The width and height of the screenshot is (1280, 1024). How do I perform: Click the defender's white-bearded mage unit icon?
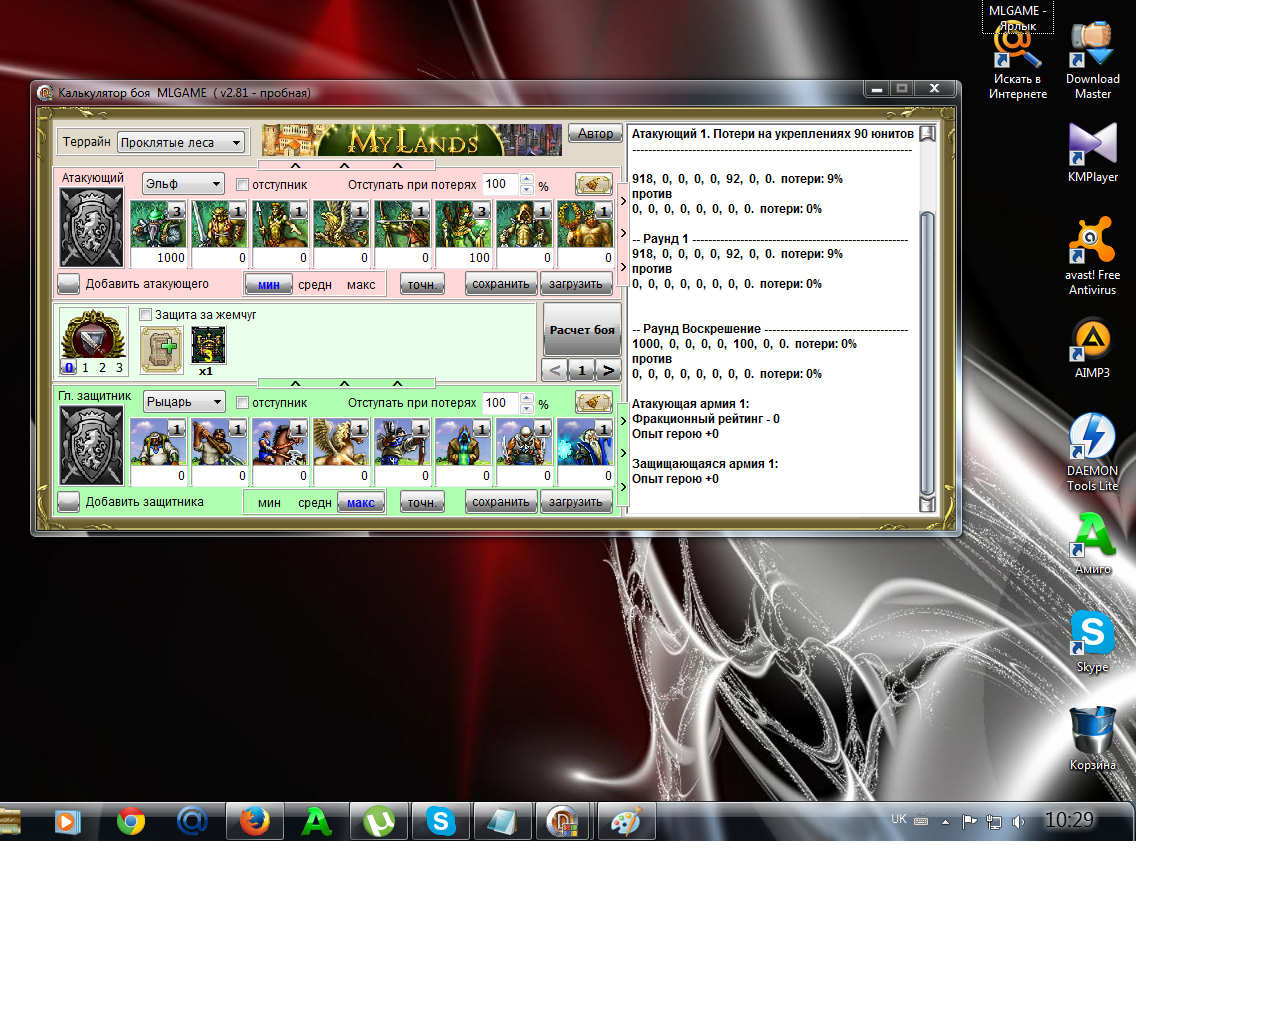[x=585, y=442]
